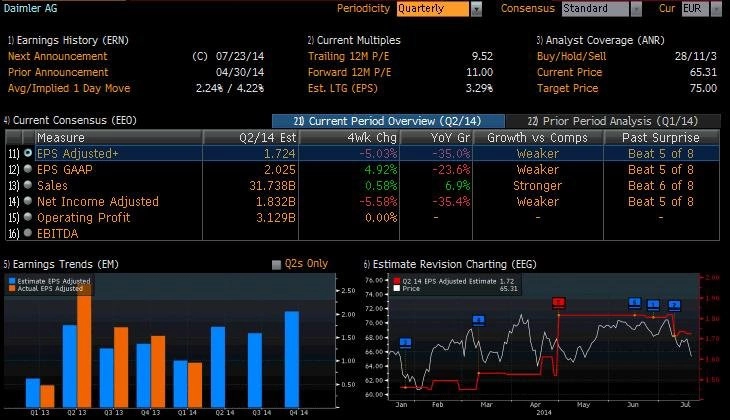This screenshot has height=420, width=730.
Task: Click the red event marker in late April on the EEG chart
Action: click(559, 303)
